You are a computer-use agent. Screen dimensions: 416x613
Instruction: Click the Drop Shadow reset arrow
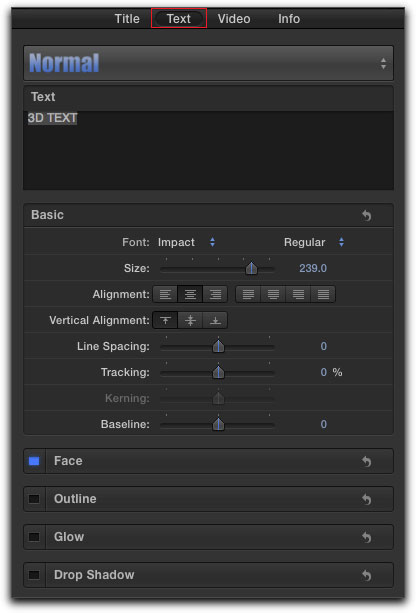pos(366,575)
